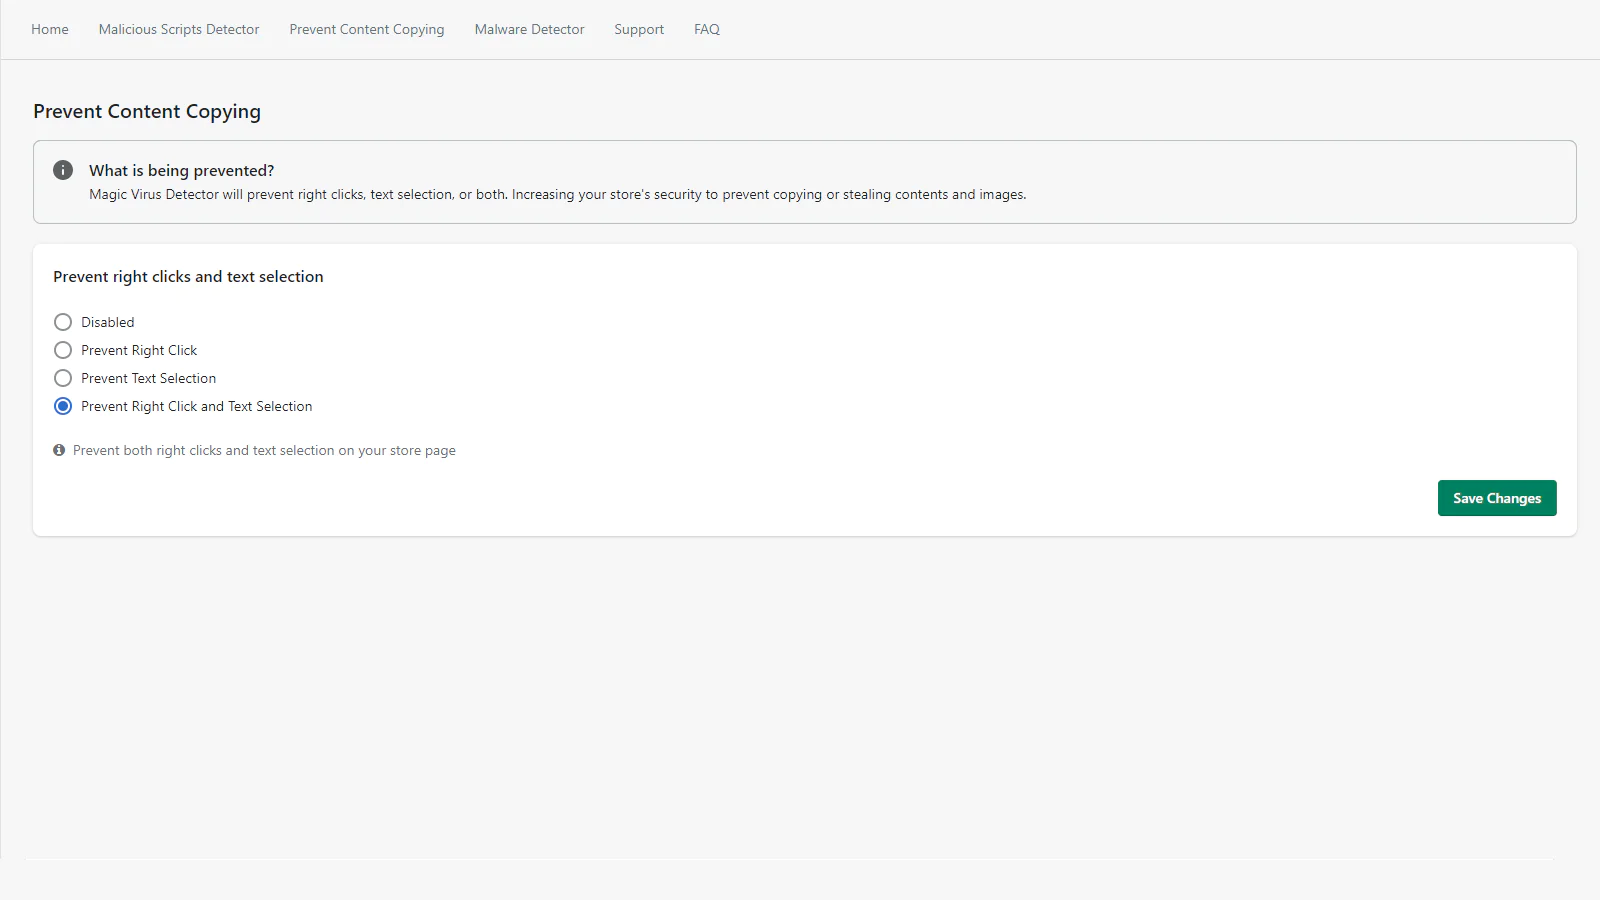Open the Support page
This screenshot has height=900, width=1600.
(x=639, y=29)
